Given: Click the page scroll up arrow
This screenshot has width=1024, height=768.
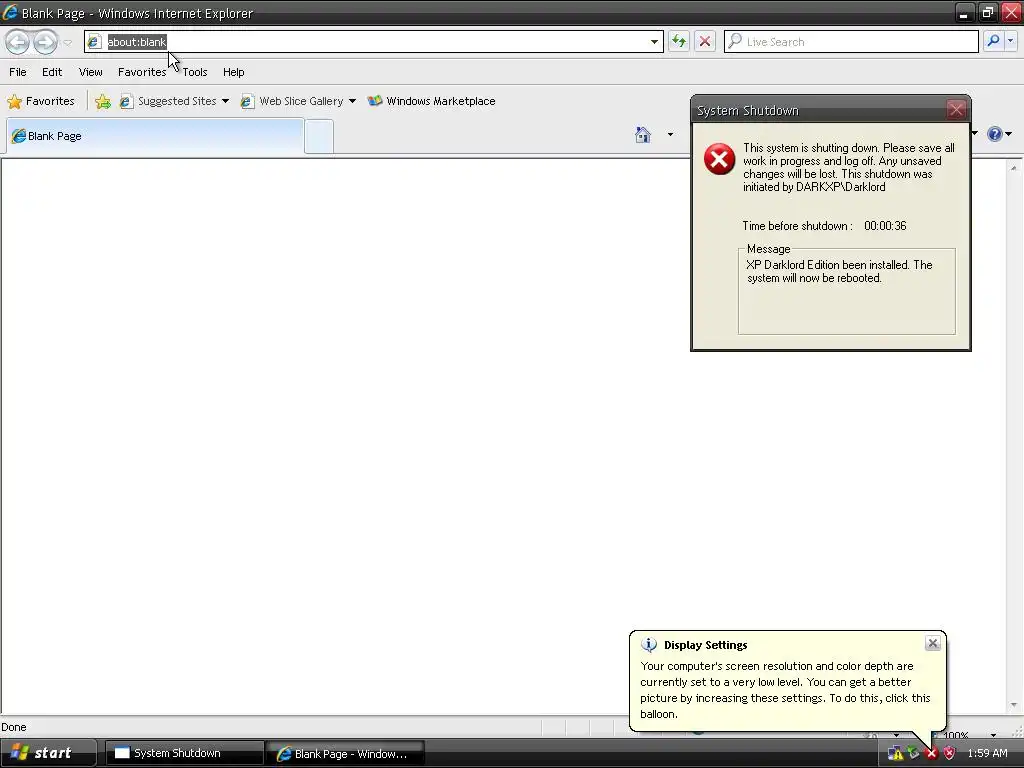Looking at the screenshot, I should pyautogui.click(x=1014, y=168).
